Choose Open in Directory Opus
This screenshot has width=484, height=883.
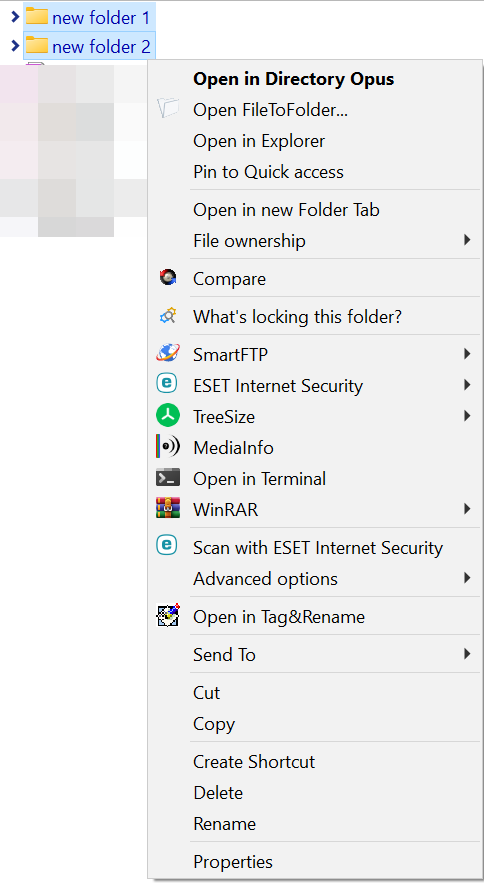pyautogui.click(x=294, y=79)
